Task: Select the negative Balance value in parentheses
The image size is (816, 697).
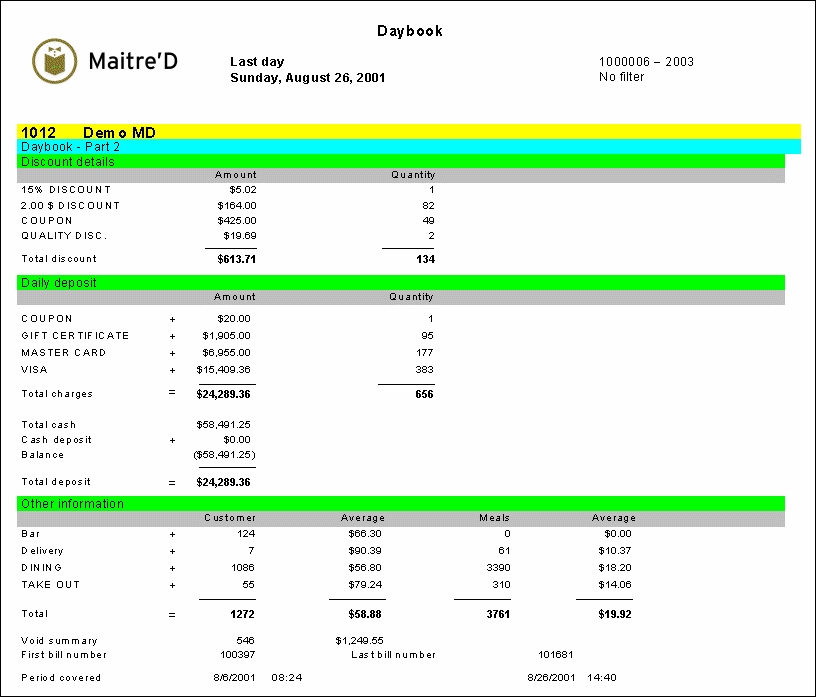Action: (226, 455)
